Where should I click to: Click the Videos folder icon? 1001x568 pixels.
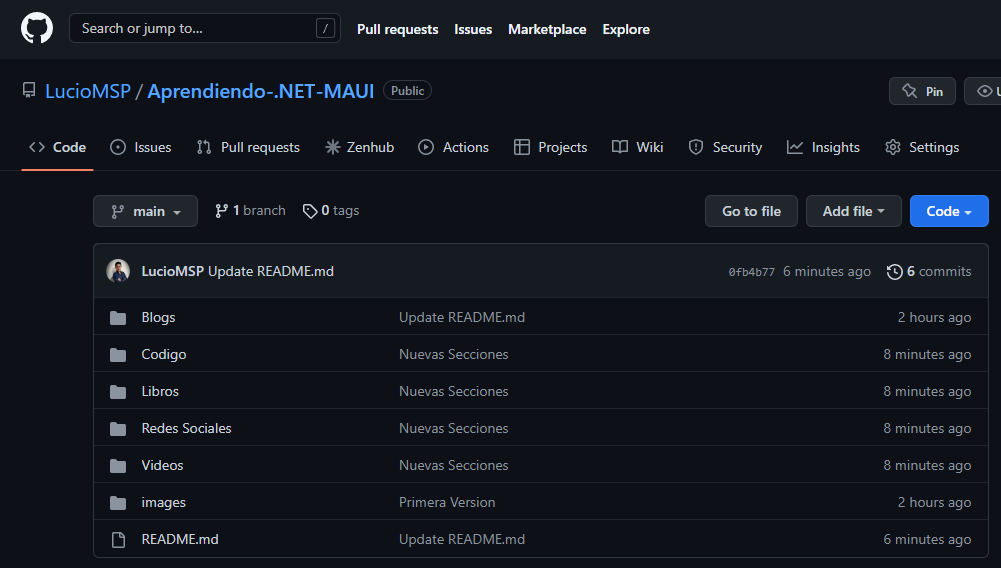118,466
